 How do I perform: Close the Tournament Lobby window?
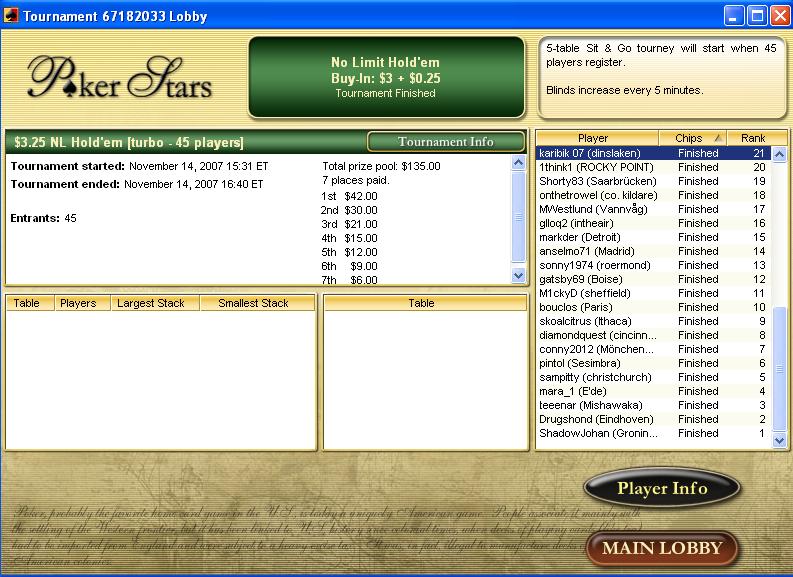point(780,16)
